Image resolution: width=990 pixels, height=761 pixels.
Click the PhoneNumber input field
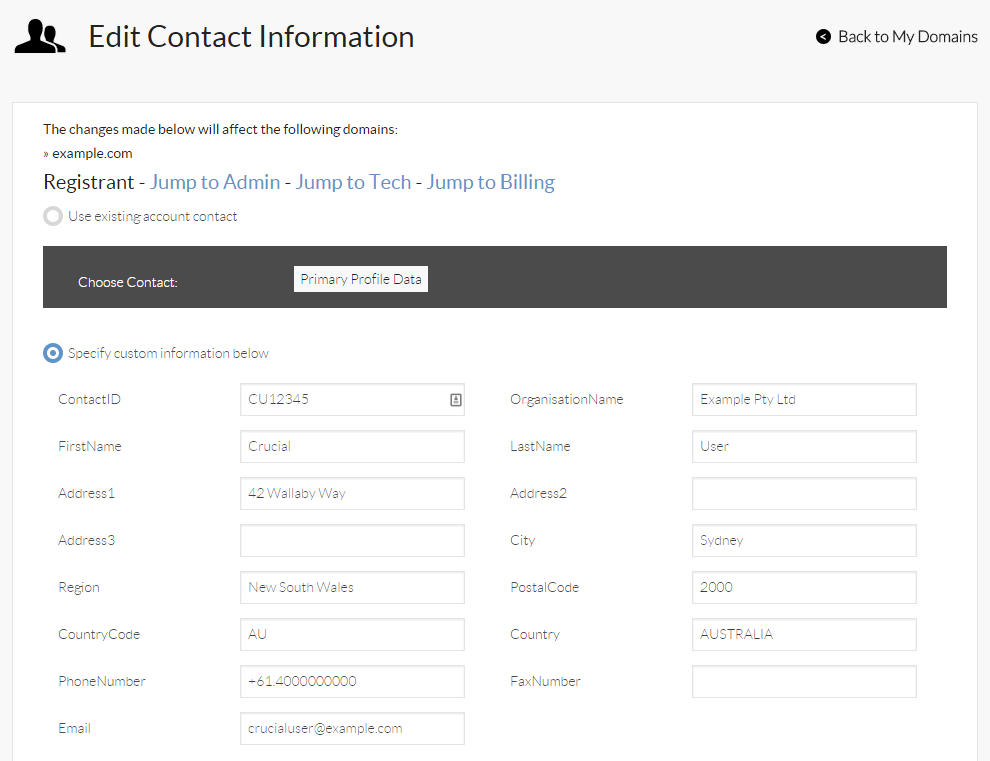pyautogui.click(x=352, y=681)
